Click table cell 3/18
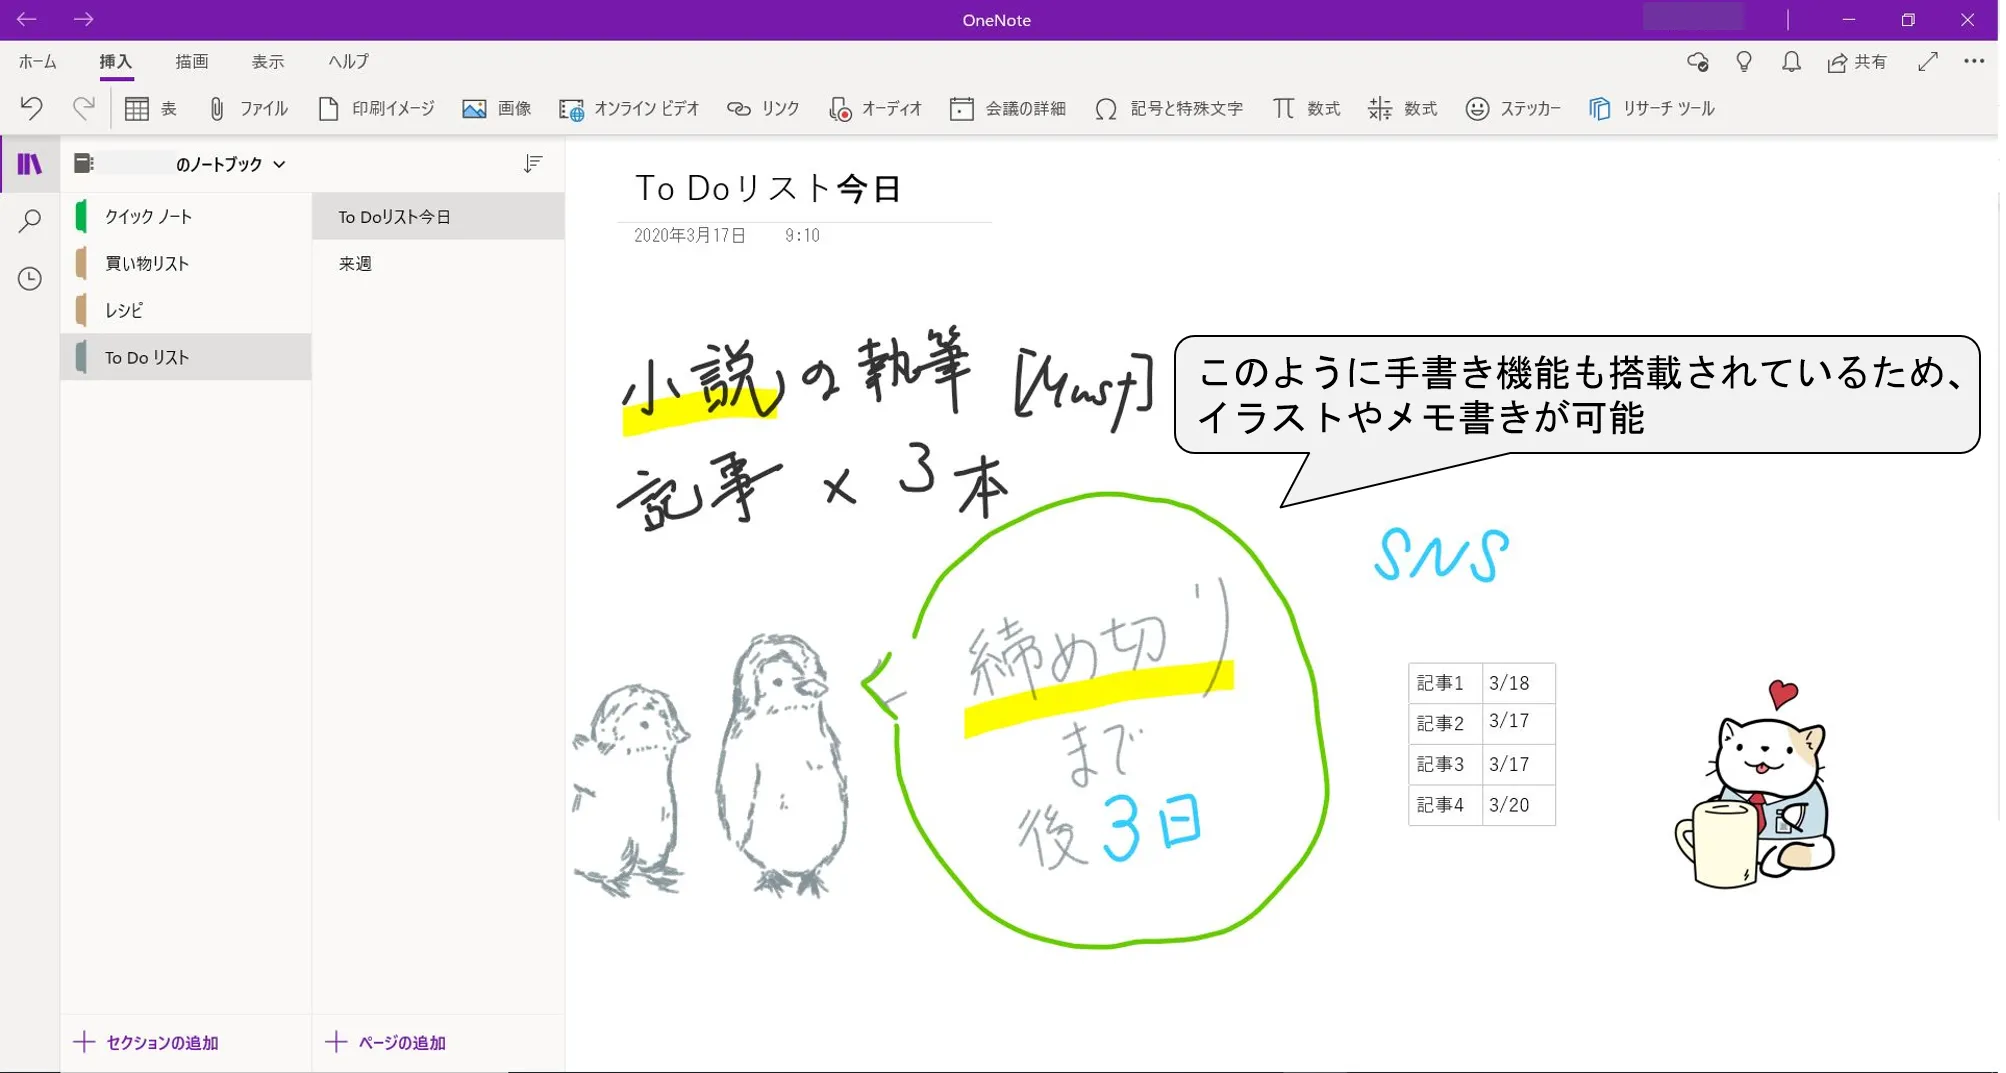 pos(1517,683)
